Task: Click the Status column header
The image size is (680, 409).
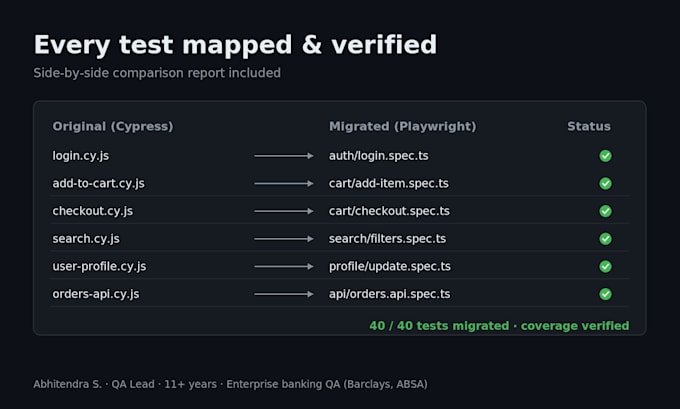Action: pyautogui.click(x=589, y=127)
